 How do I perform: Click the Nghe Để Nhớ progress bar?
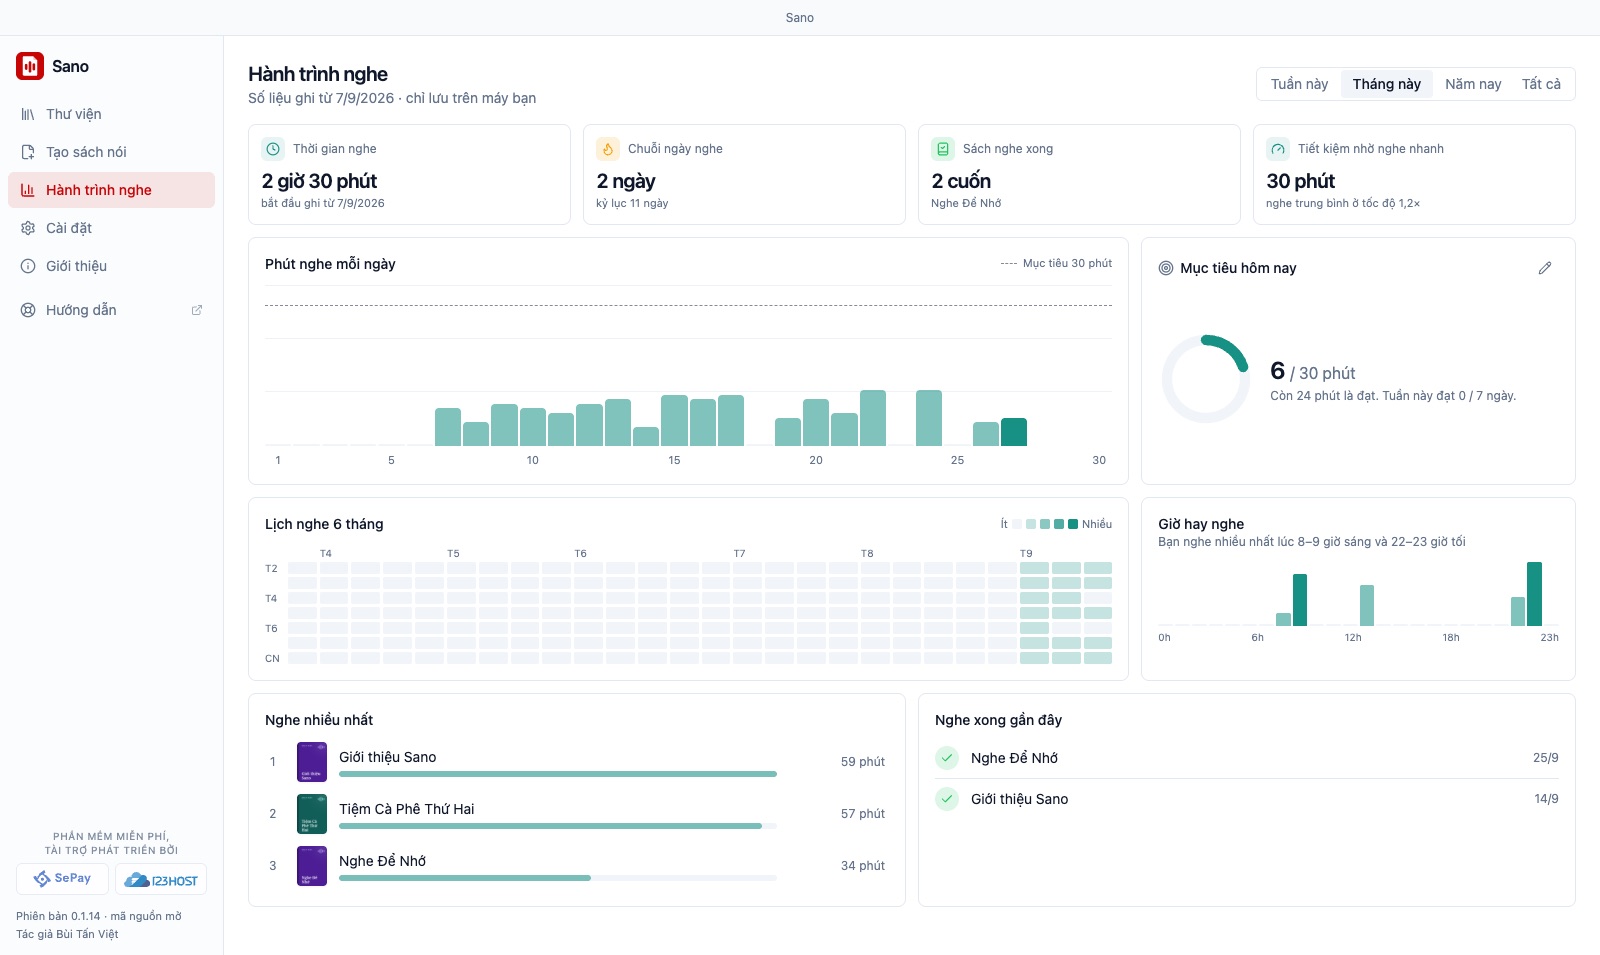pyautogui.click(x=558, y=878)
